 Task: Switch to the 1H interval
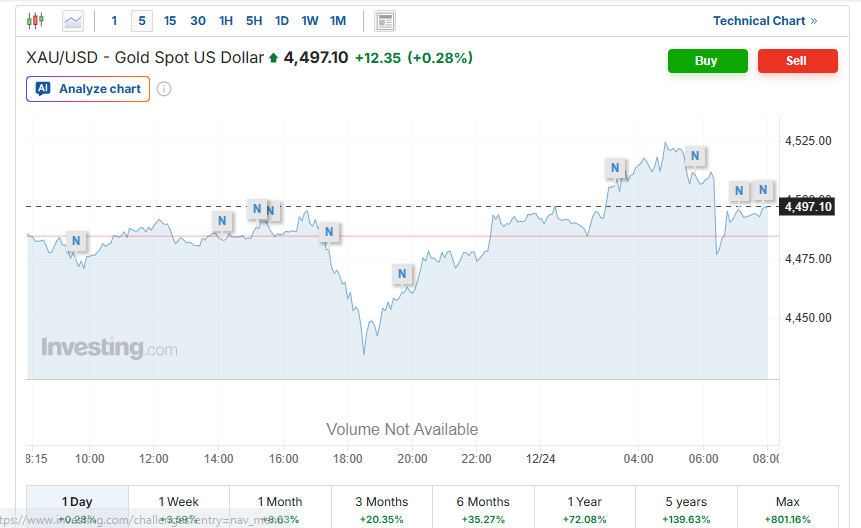[226, 21]
